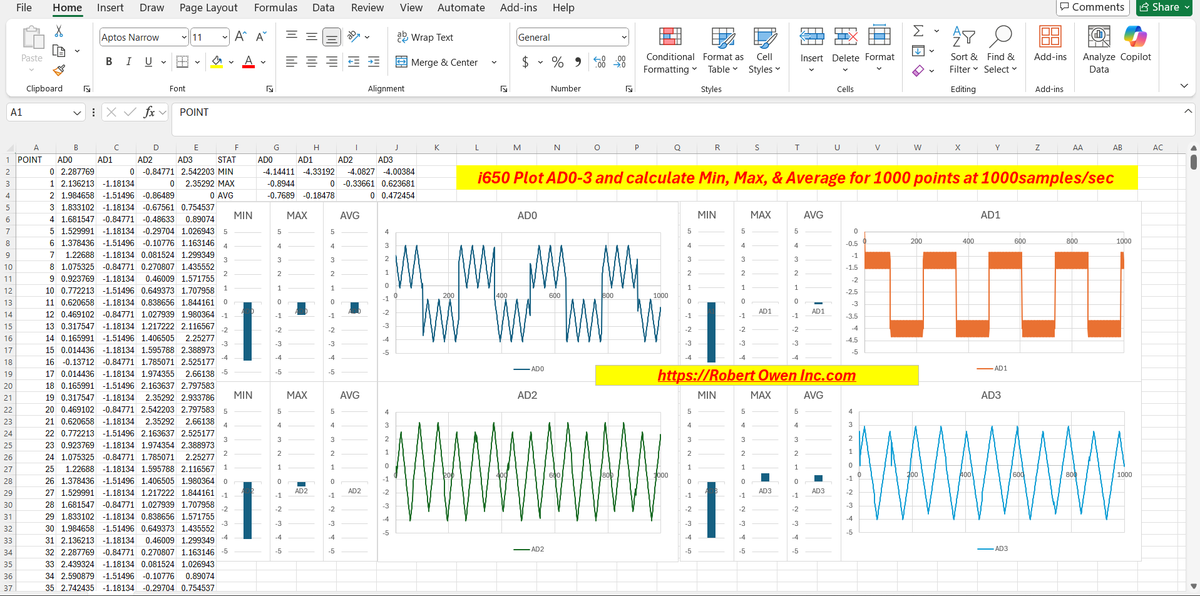Open the Add-ins button
Screen dimensions: 1200x596
click(1050, 45)
